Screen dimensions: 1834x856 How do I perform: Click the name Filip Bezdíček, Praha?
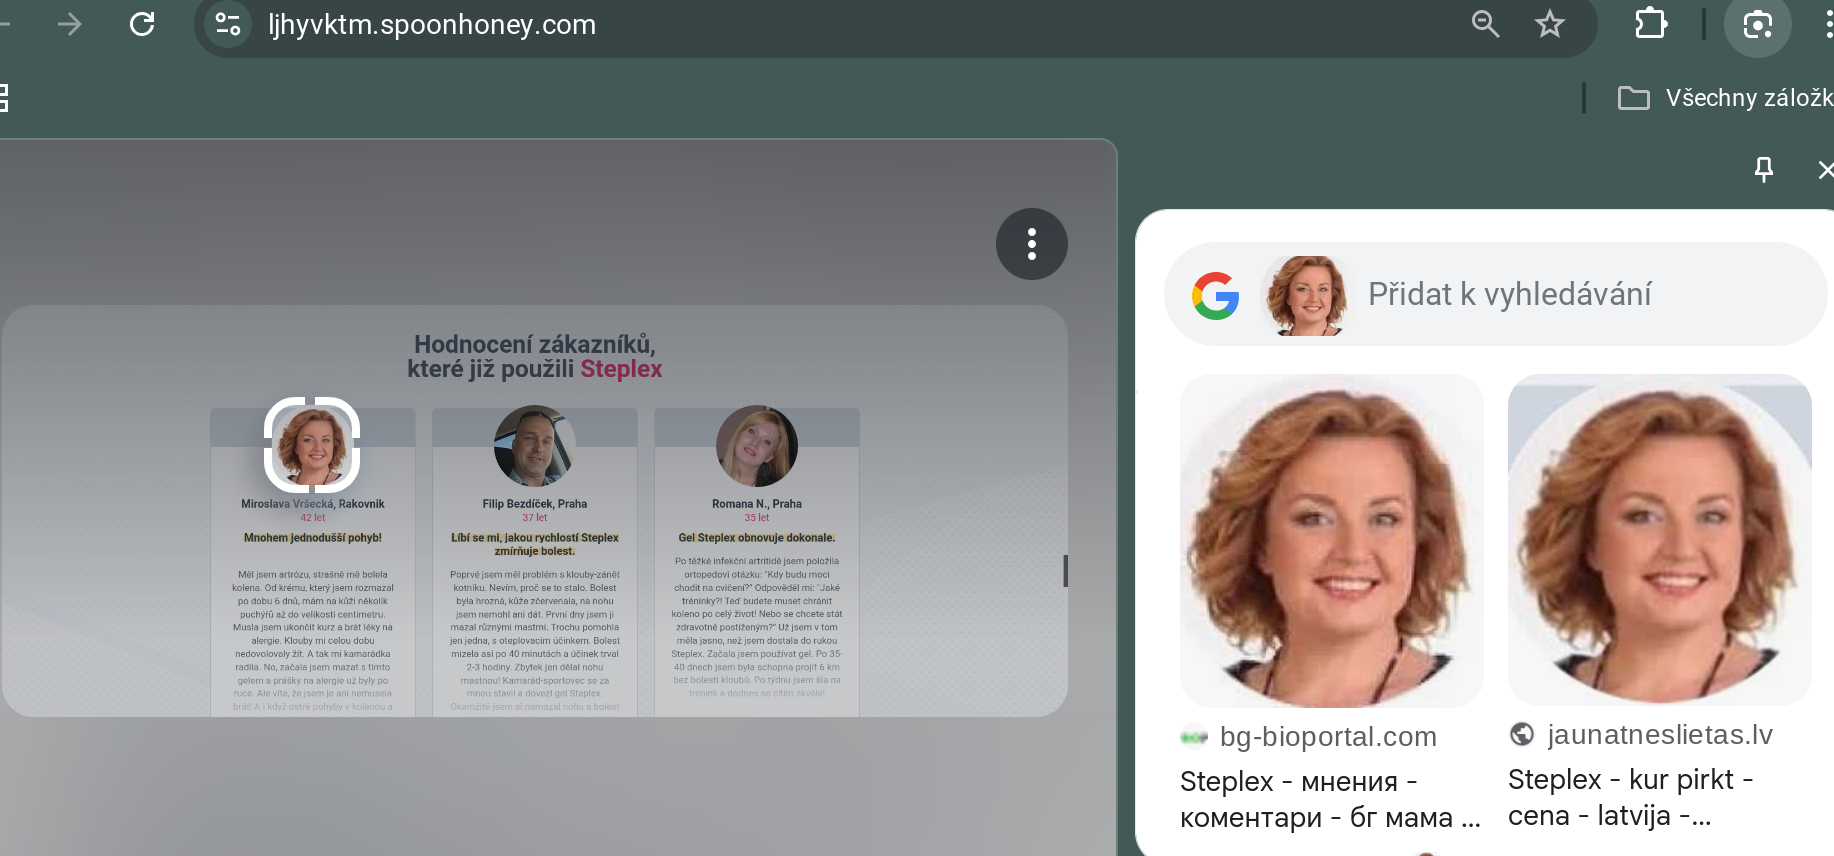(x=535, y=504)
